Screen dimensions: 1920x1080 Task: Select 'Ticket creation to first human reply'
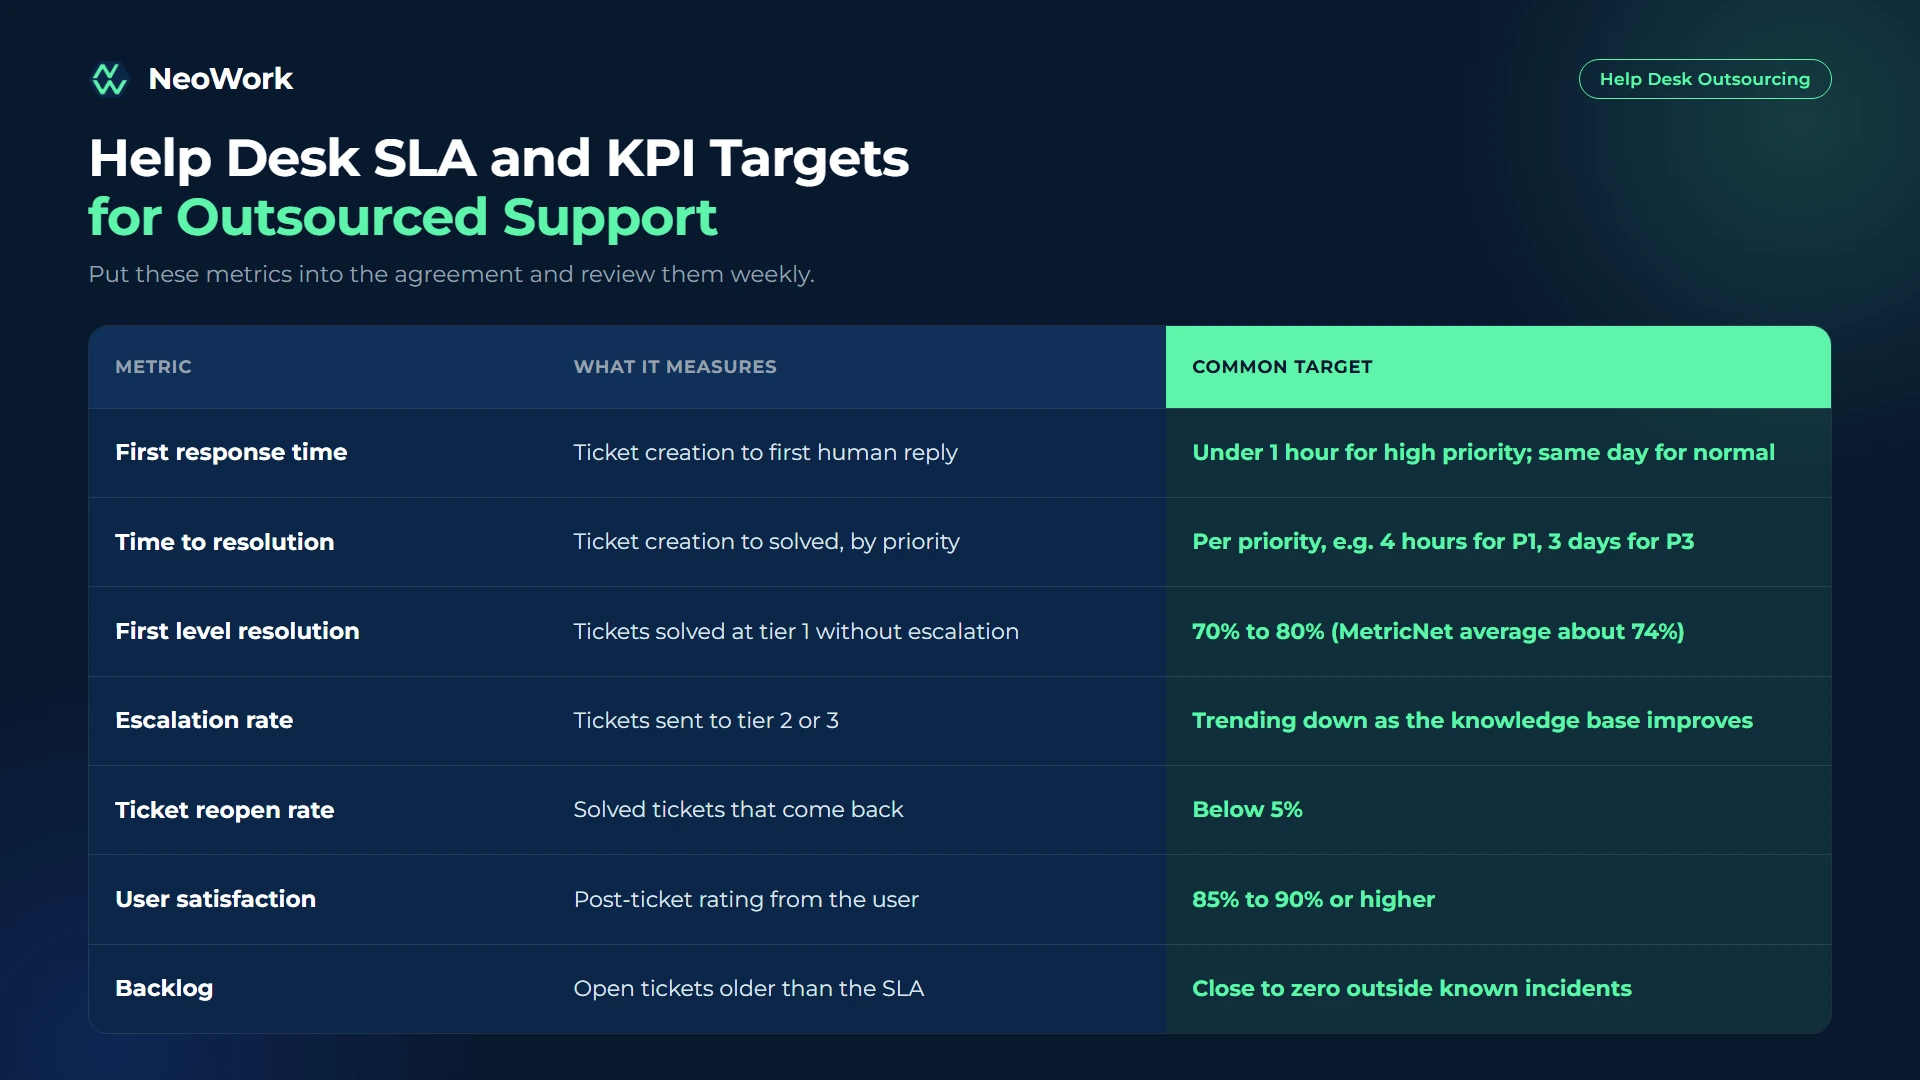pos(765,452)
